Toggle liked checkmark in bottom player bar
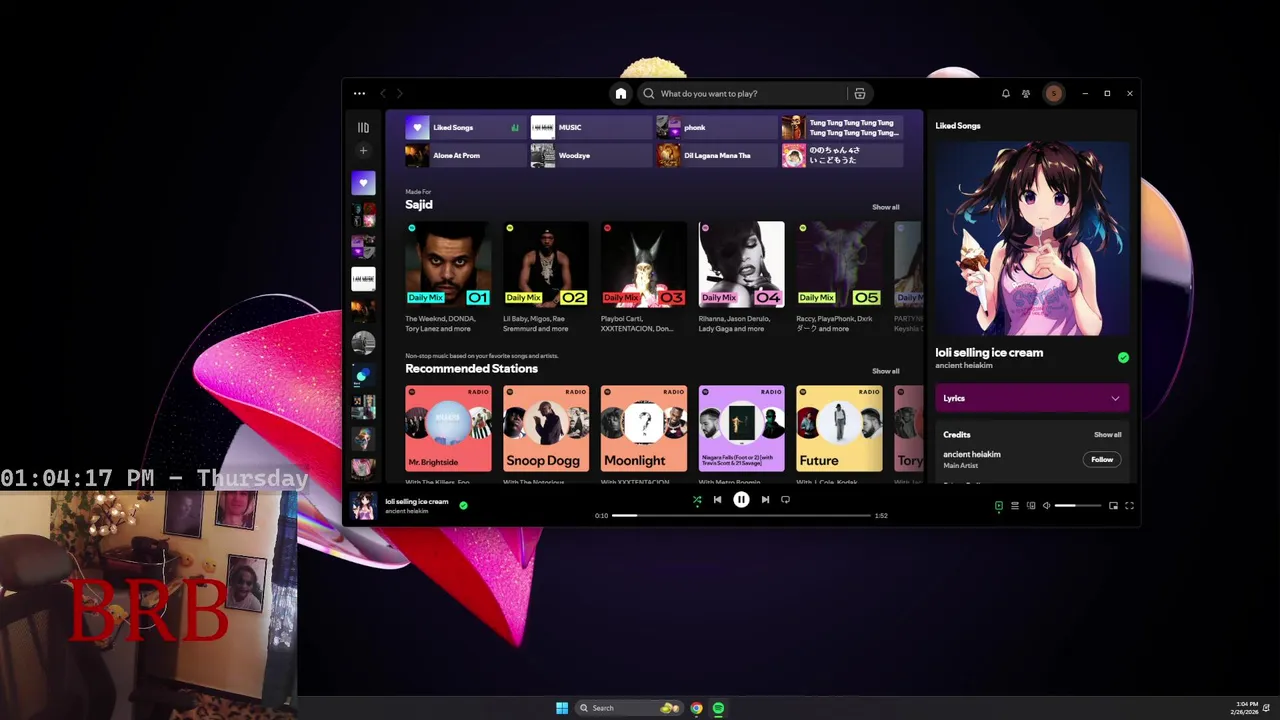1280x720 pixels. pyautogui.click(x=463, y=506)
